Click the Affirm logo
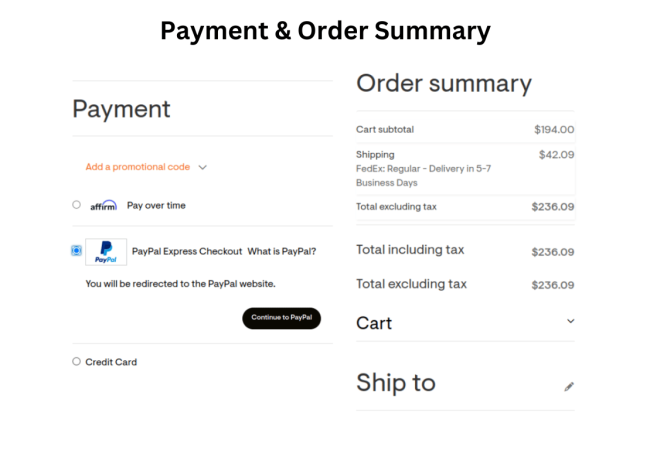The width and height of the screenshot is (650, 450). click(103, 205)
